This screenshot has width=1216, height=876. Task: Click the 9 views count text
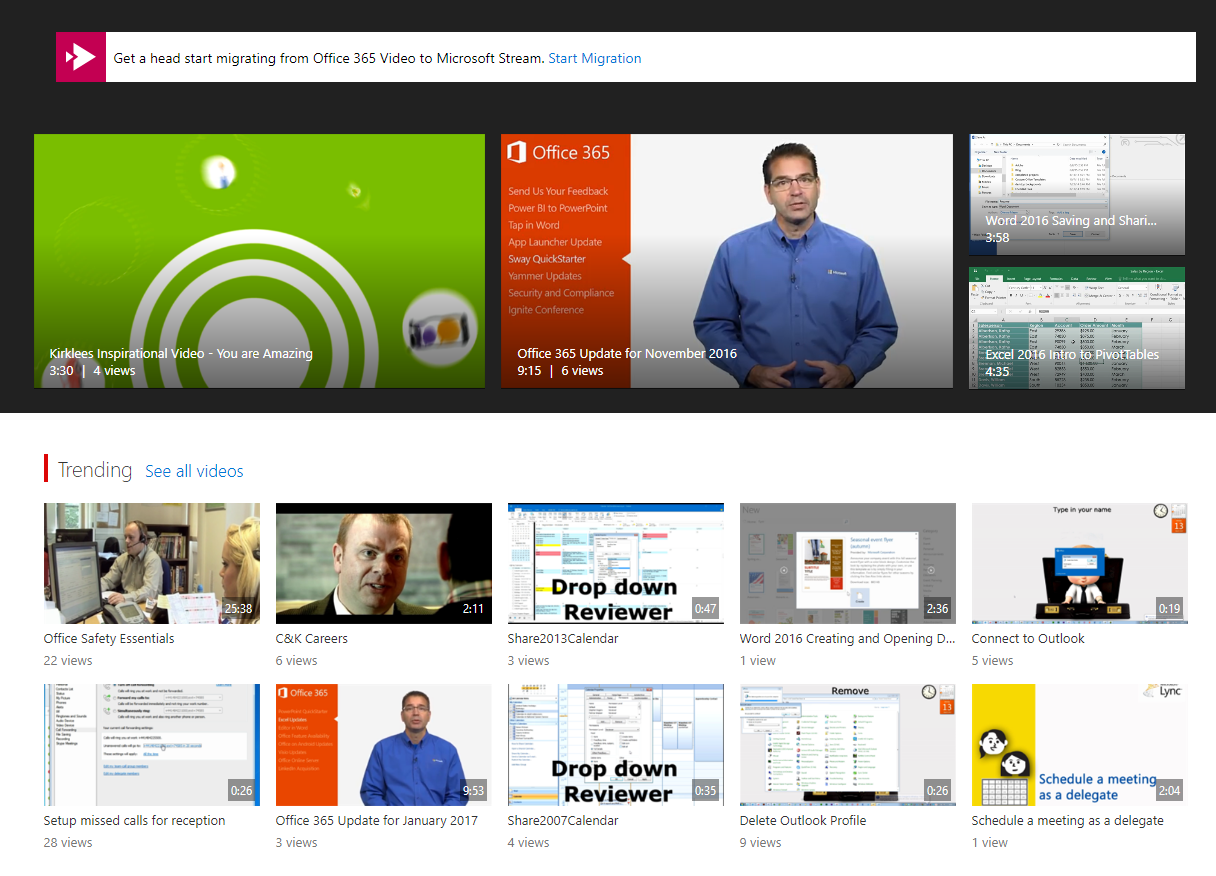tap(761, 843)
